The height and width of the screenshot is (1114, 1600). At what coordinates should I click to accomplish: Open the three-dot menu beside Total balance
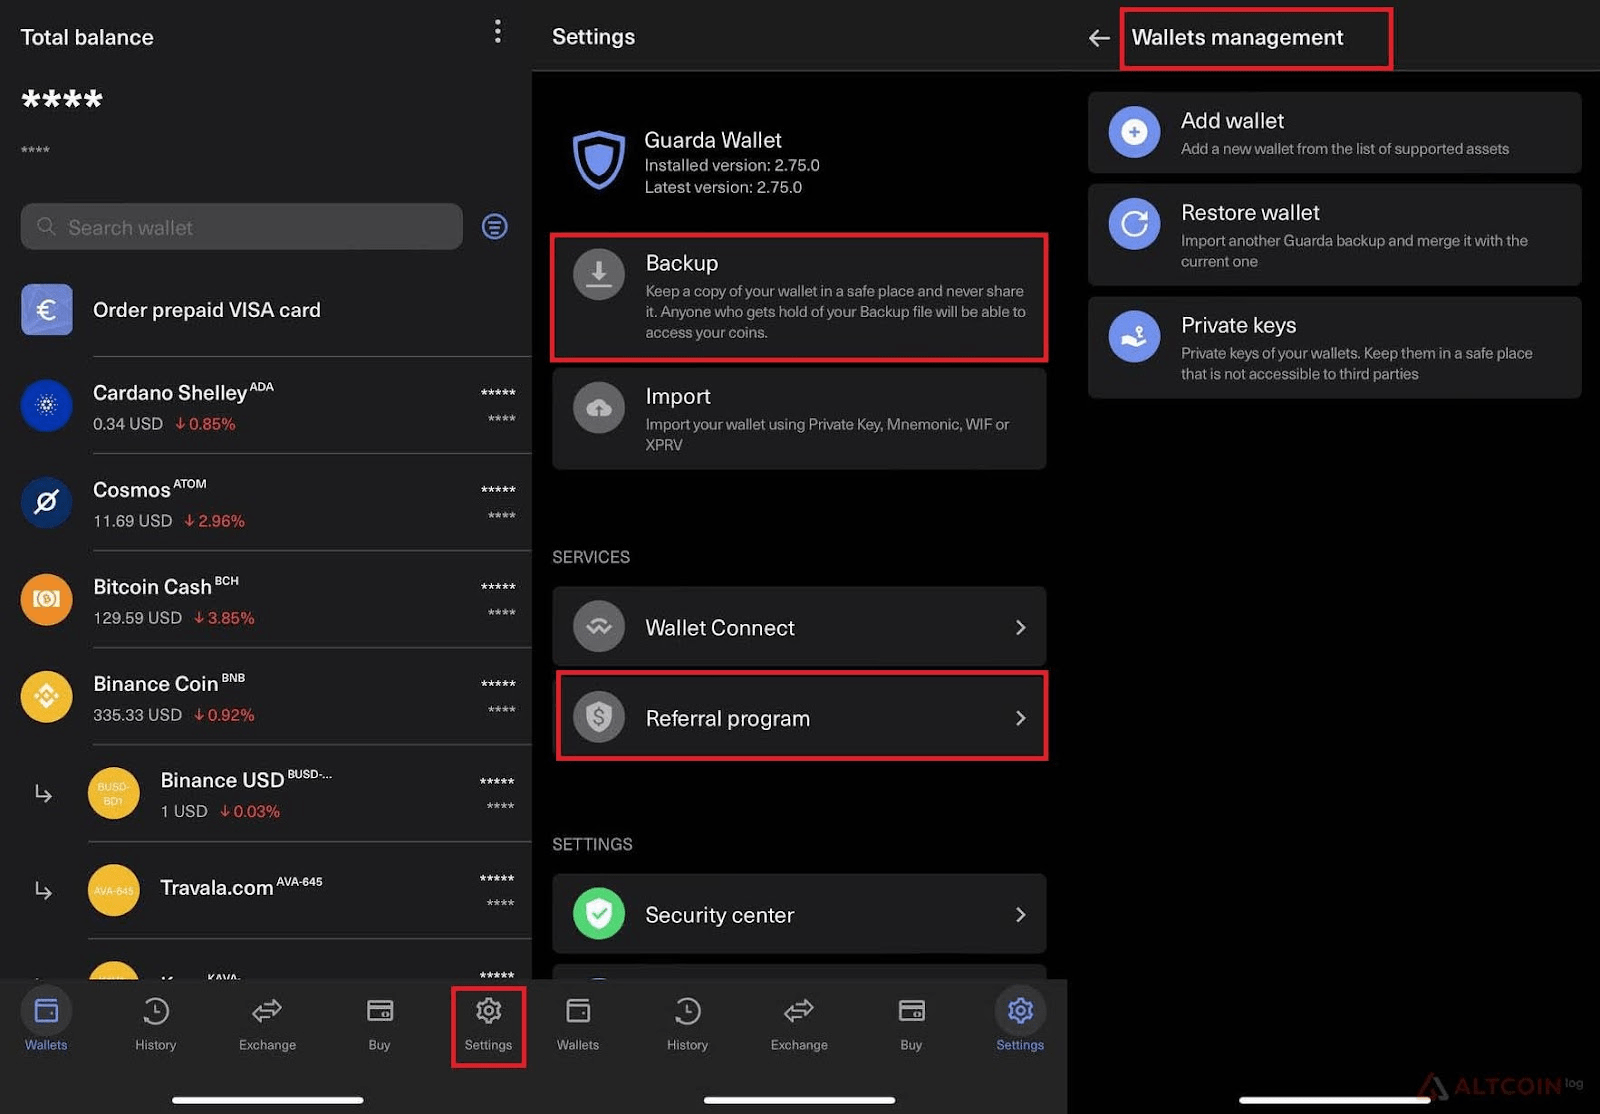(x=497, y=32)
